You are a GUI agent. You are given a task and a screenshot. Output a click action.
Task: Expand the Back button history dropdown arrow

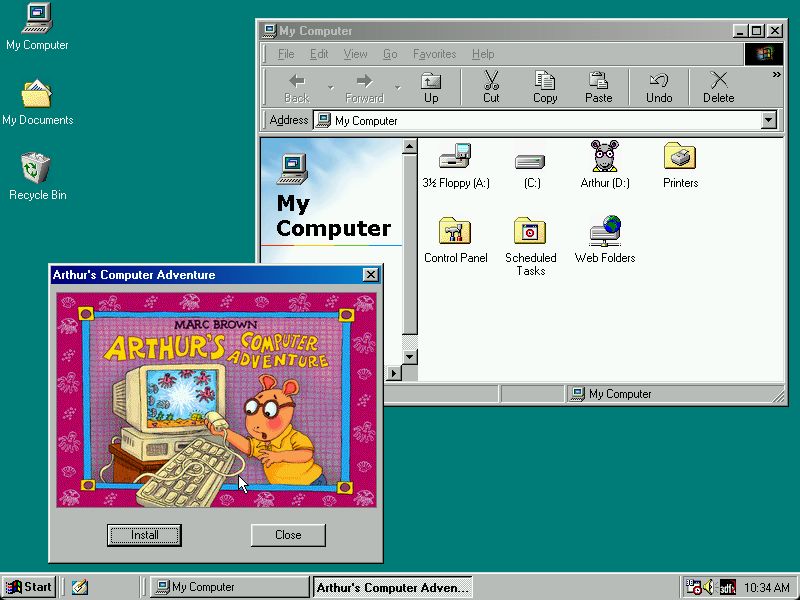331,88
